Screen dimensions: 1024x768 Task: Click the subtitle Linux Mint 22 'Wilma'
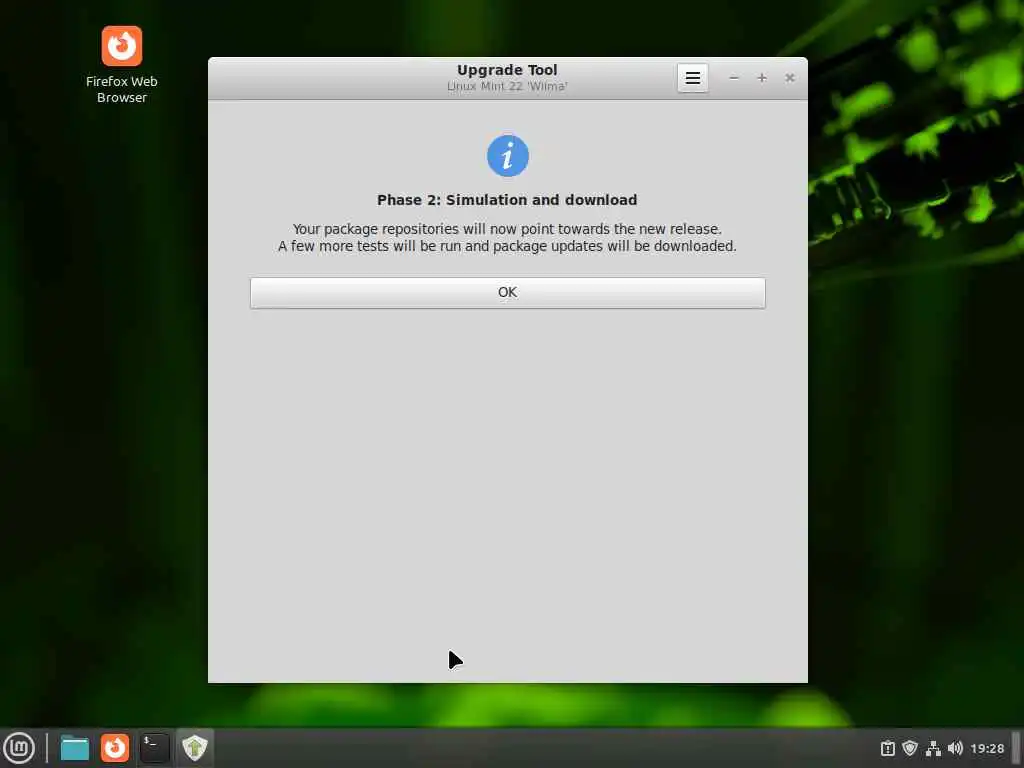(x=507, y=86)
